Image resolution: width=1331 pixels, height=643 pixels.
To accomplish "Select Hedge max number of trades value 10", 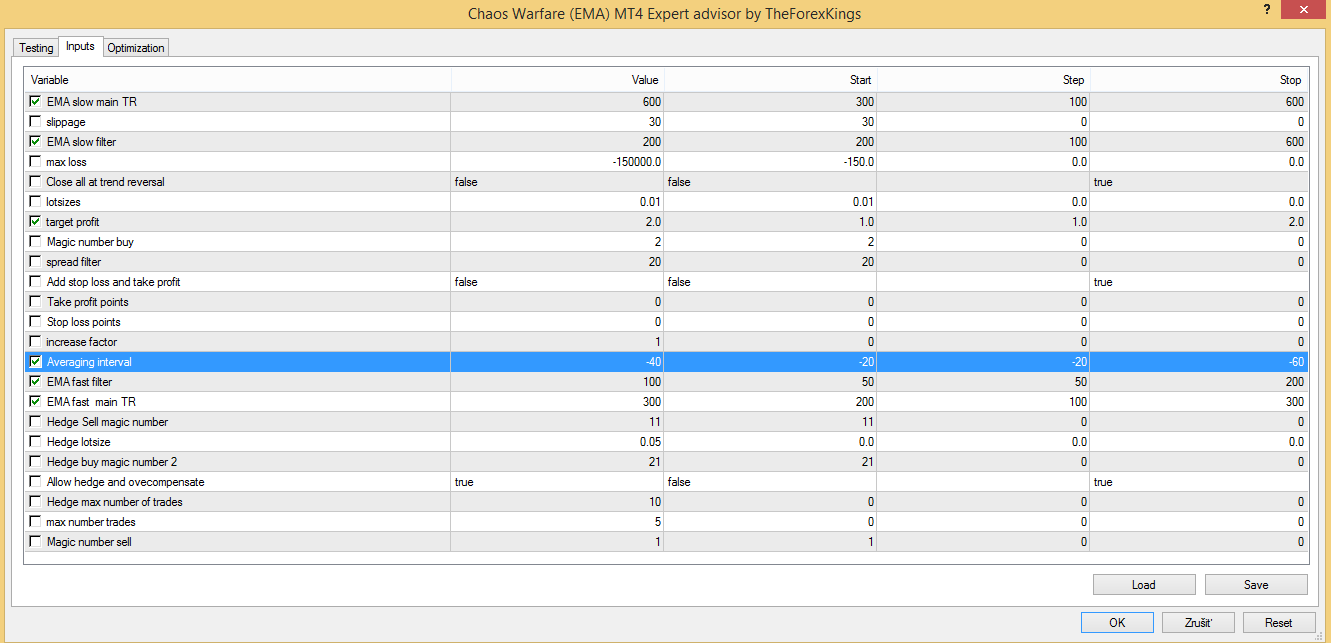I will [557, 502].
